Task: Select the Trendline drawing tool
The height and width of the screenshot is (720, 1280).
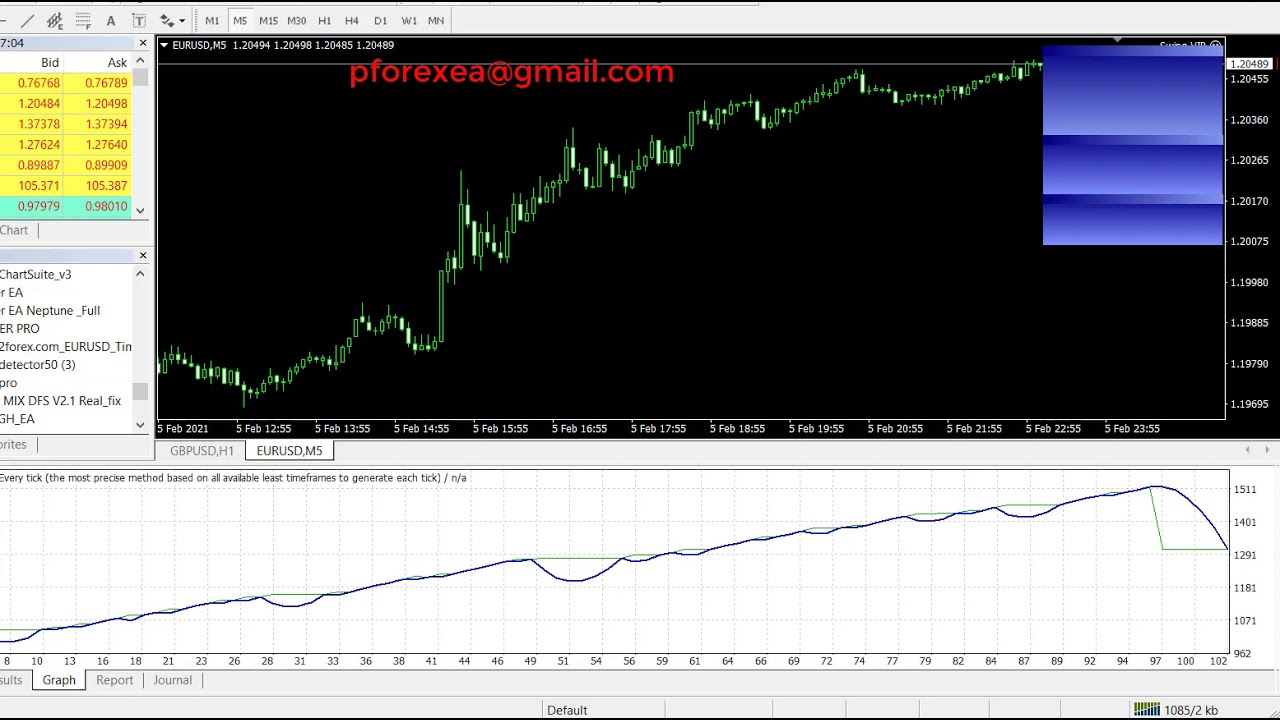Action: 27,20
